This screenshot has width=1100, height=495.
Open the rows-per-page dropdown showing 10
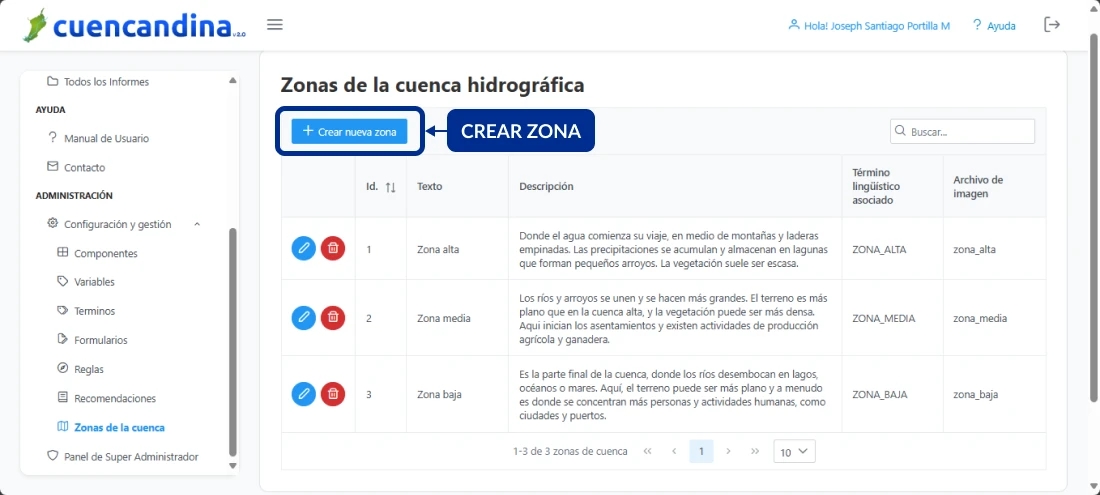tap(794, 452)
